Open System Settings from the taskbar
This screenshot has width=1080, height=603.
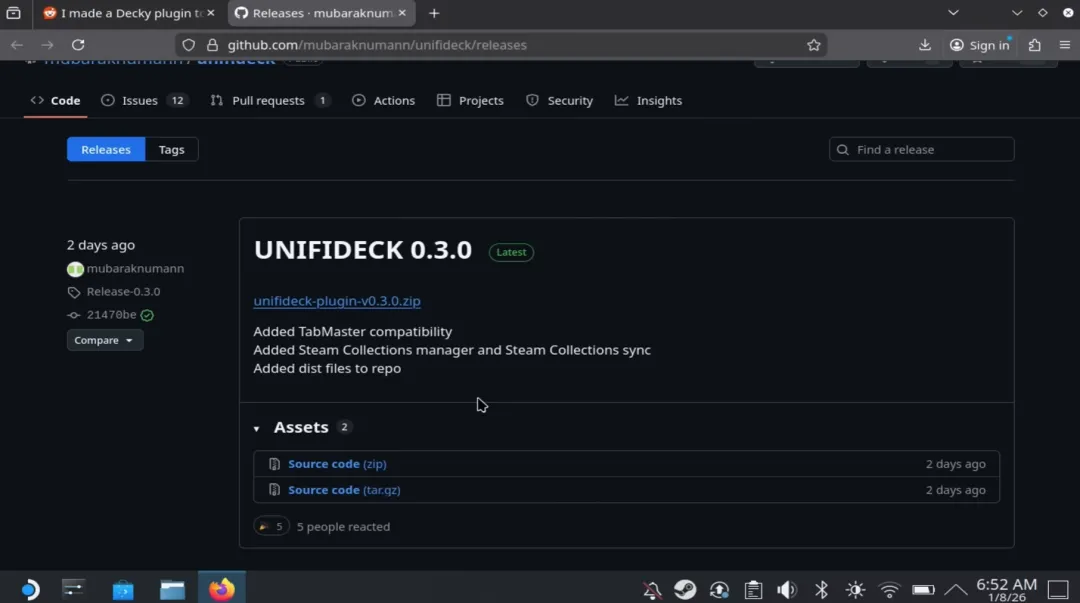[x=73, y=589]
